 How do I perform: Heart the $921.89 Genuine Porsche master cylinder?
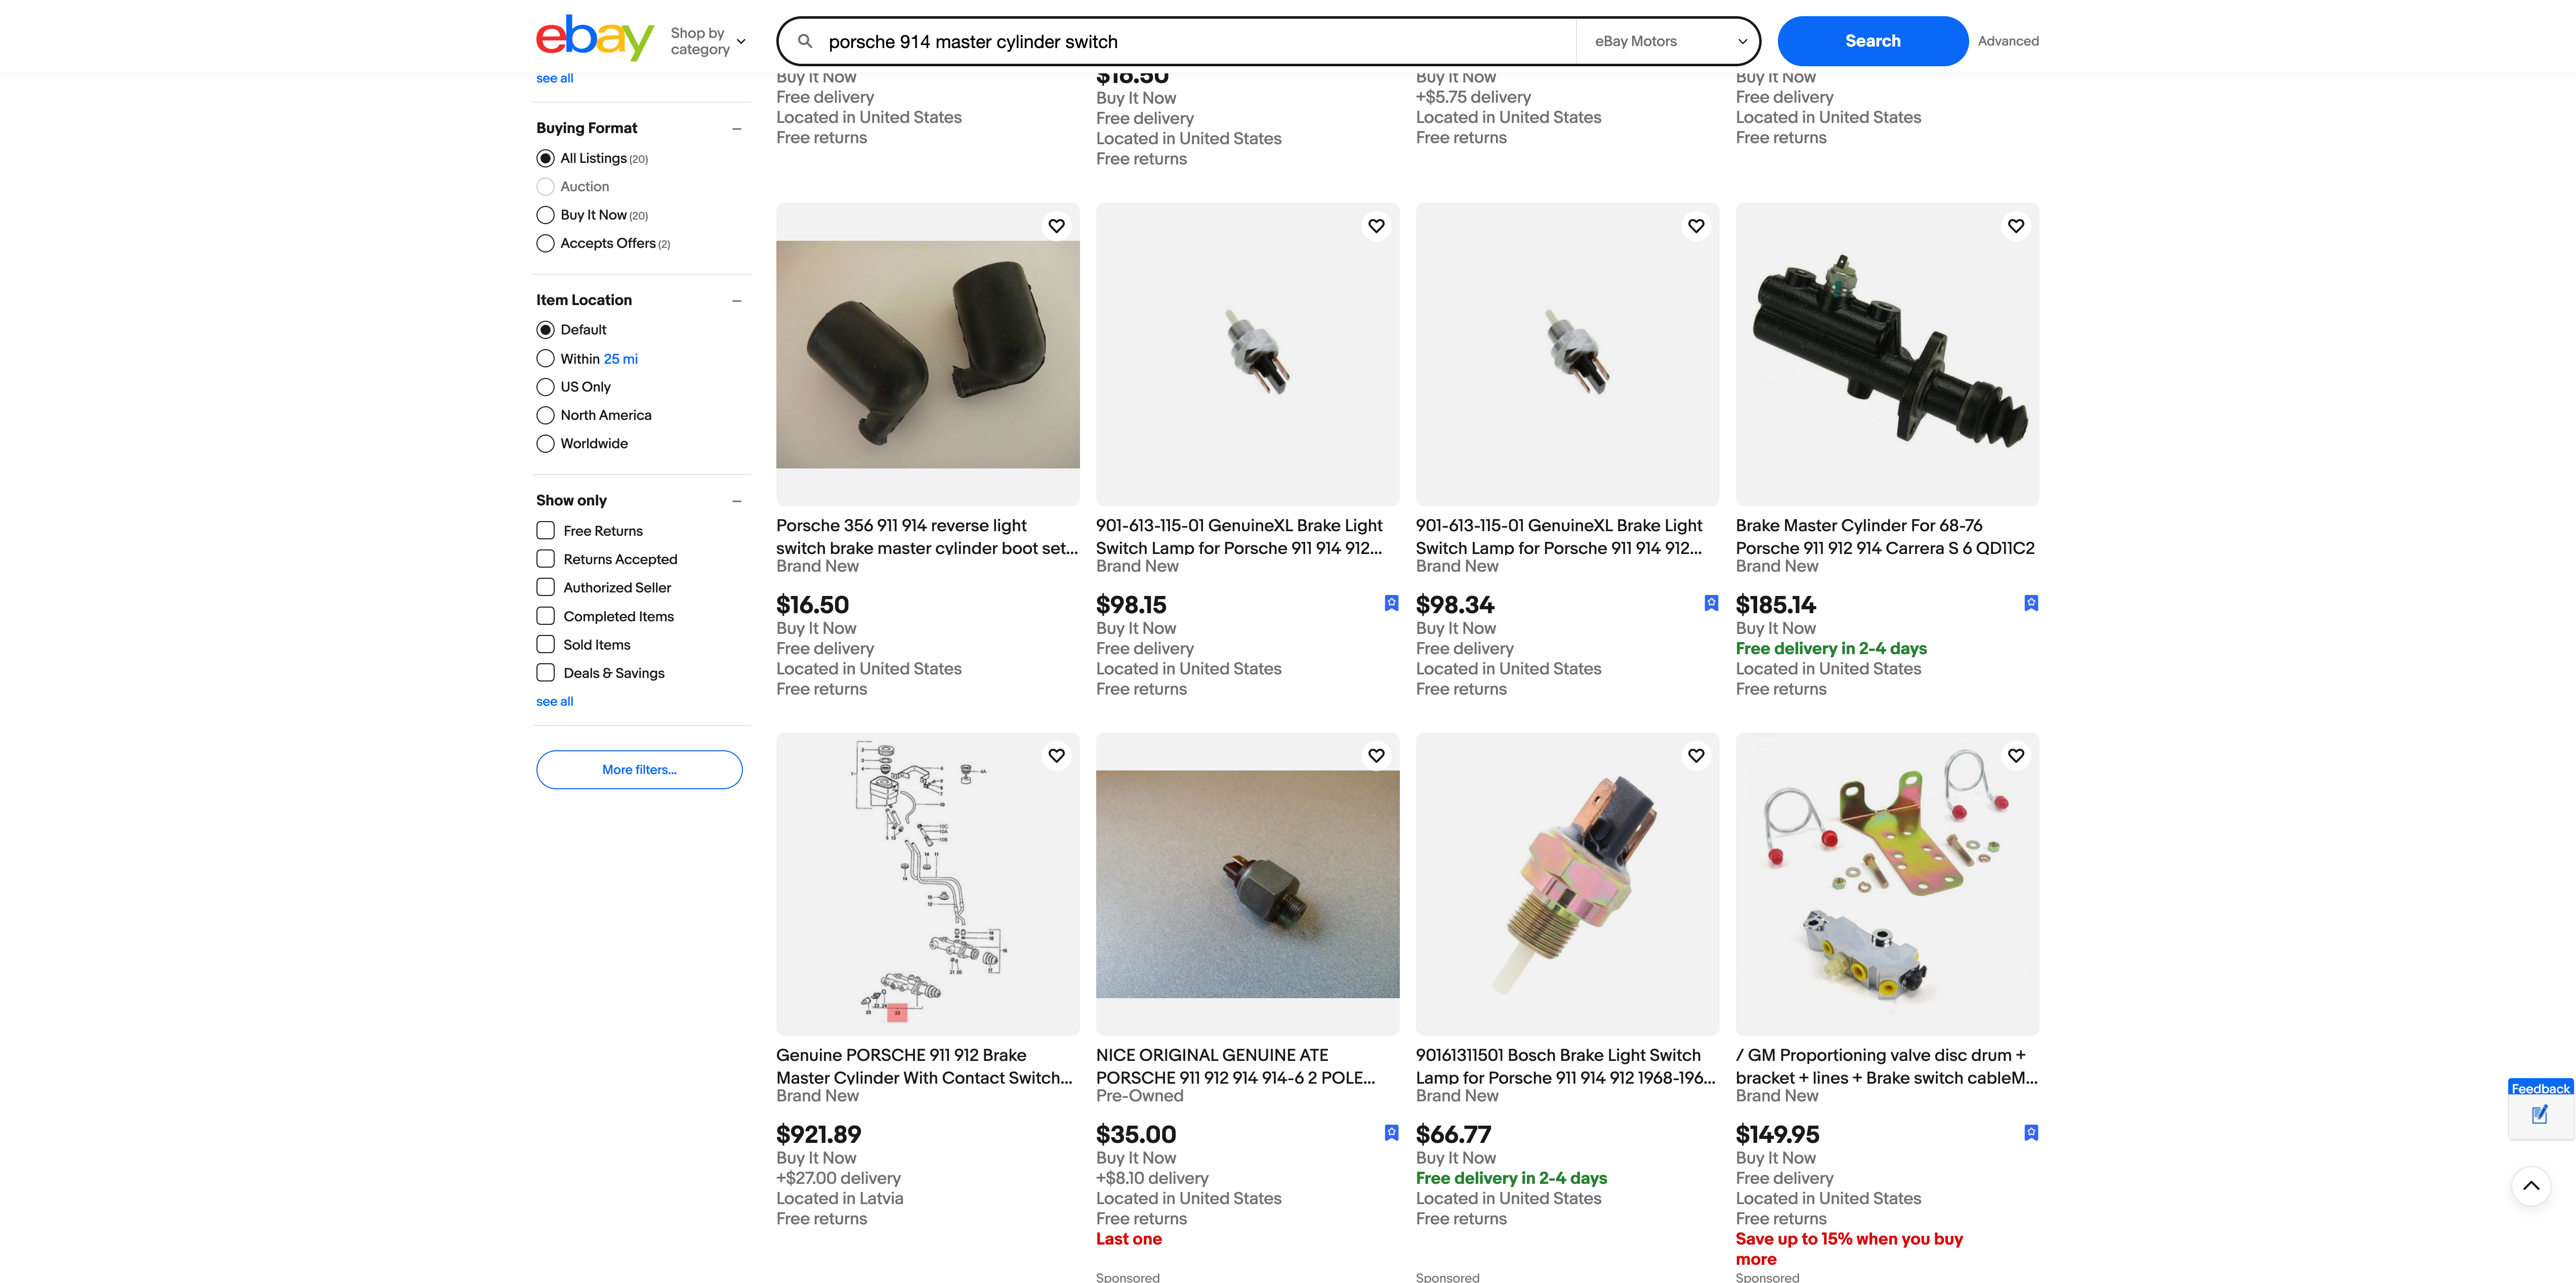point(1056,756)
